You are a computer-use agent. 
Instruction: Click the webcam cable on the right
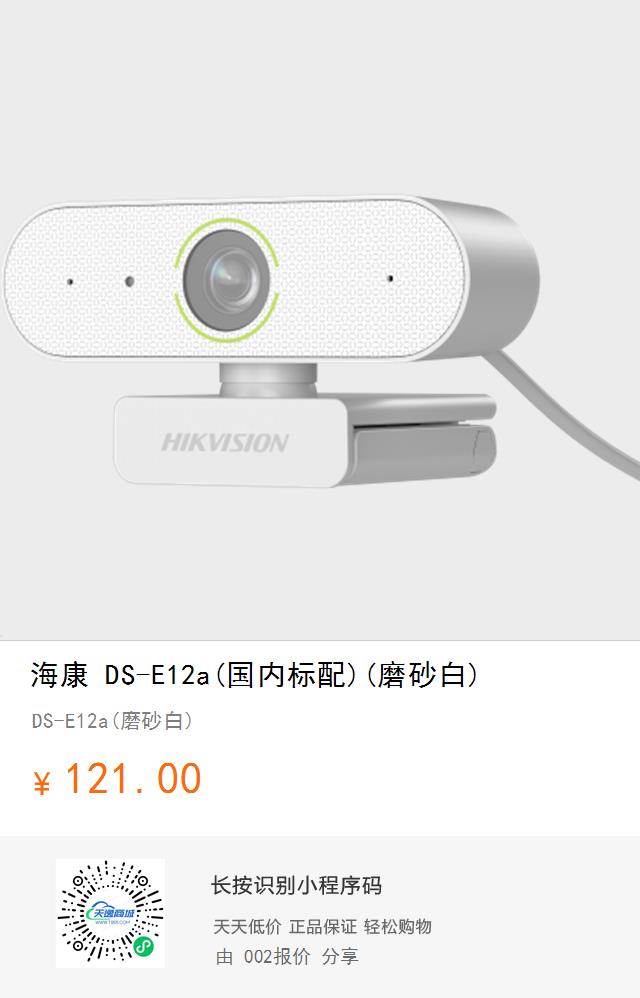(566, 414)
